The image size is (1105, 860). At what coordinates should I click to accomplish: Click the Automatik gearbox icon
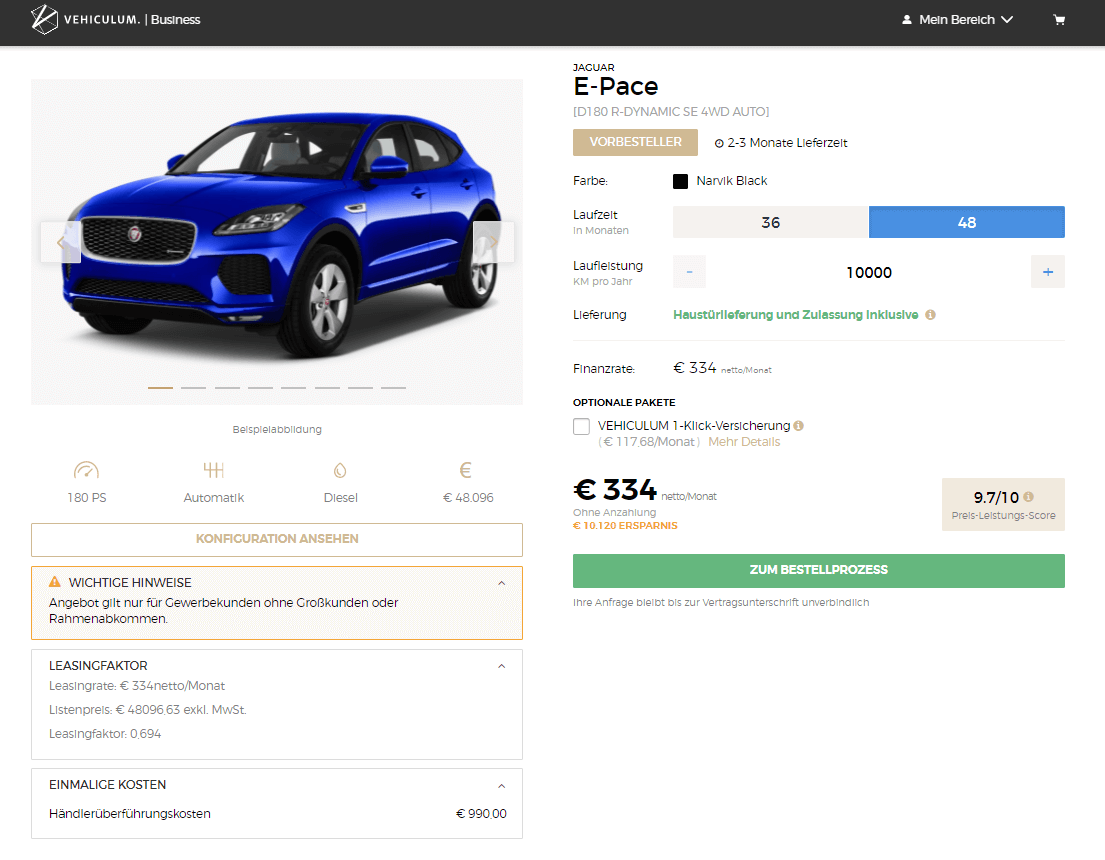click(x=214, y=470)
